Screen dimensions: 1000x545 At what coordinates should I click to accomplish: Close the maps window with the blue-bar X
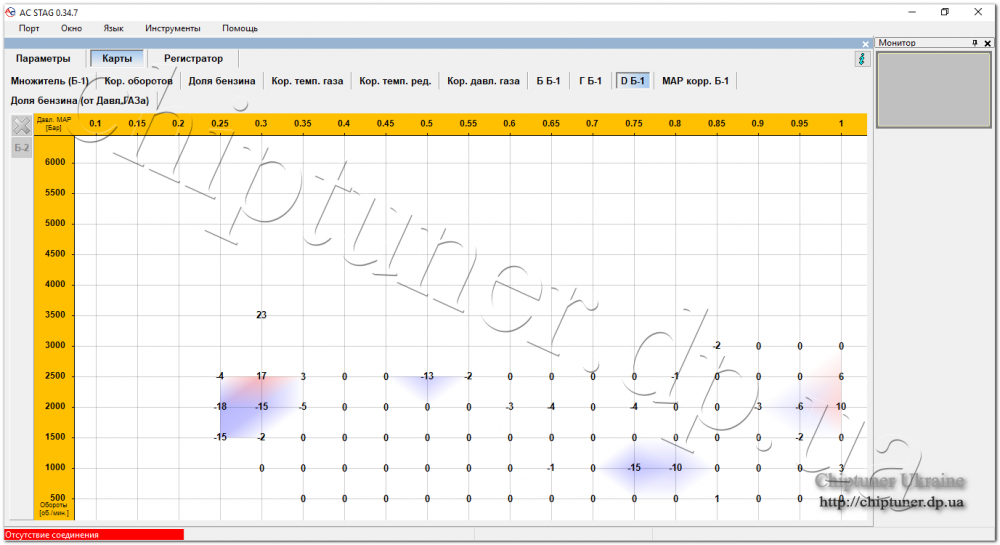pos(865,44)
